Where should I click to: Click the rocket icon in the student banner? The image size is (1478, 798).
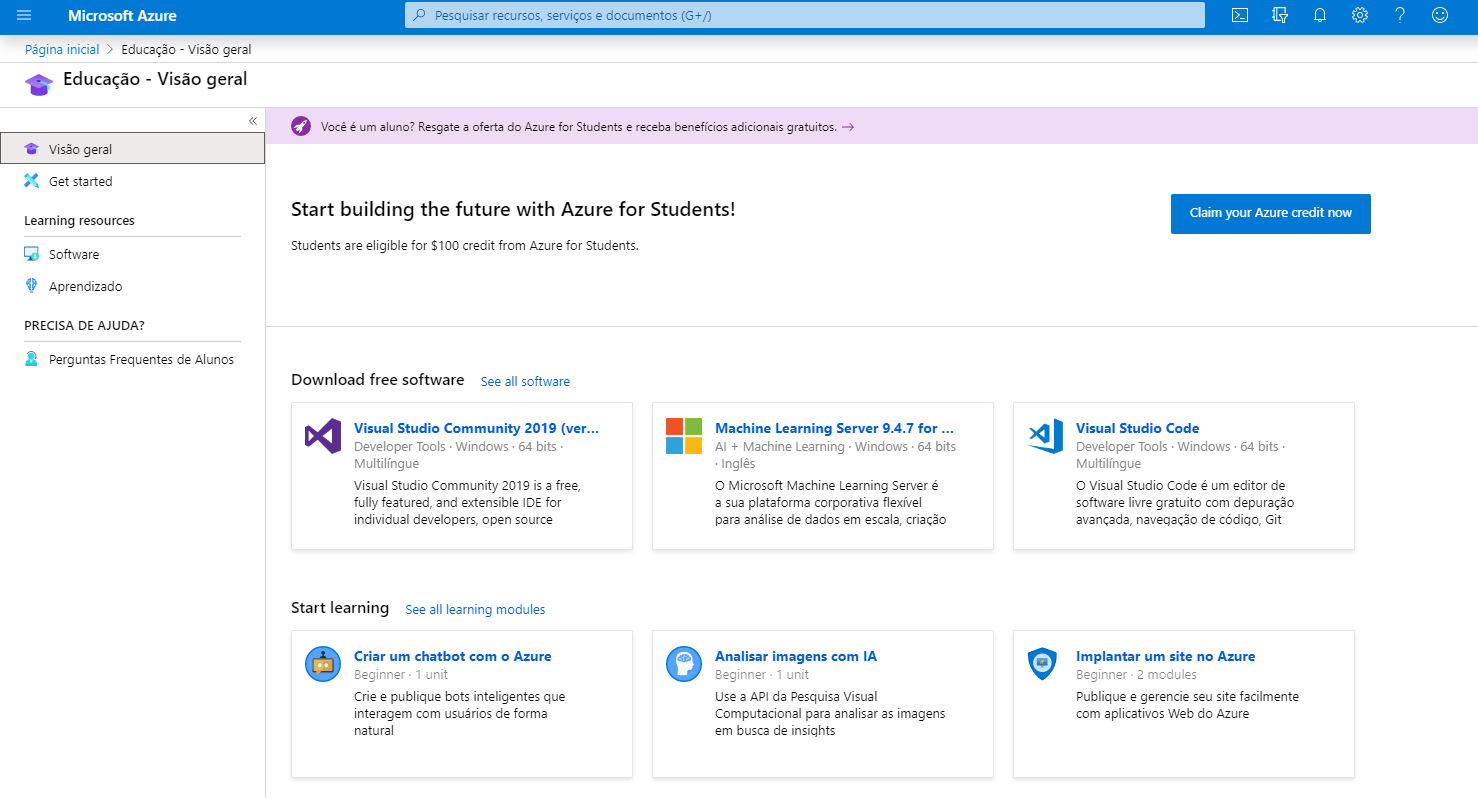coord(301,126)
